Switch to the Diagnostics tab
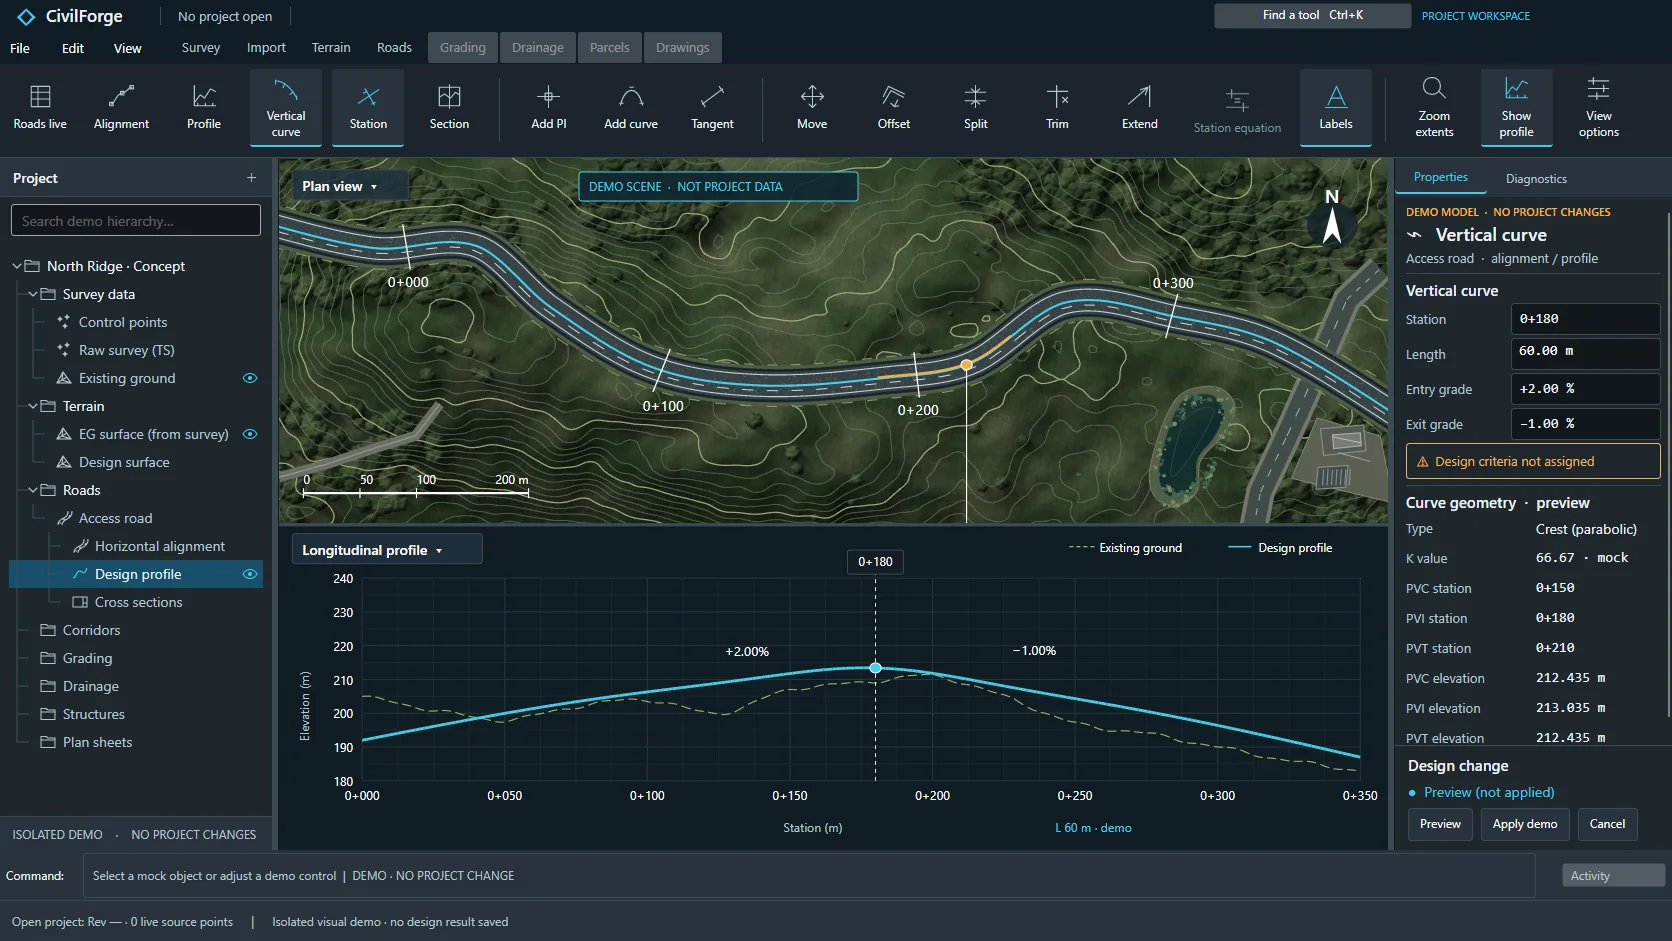This screenshot has width=1672, height=941. pos(1536,179)
